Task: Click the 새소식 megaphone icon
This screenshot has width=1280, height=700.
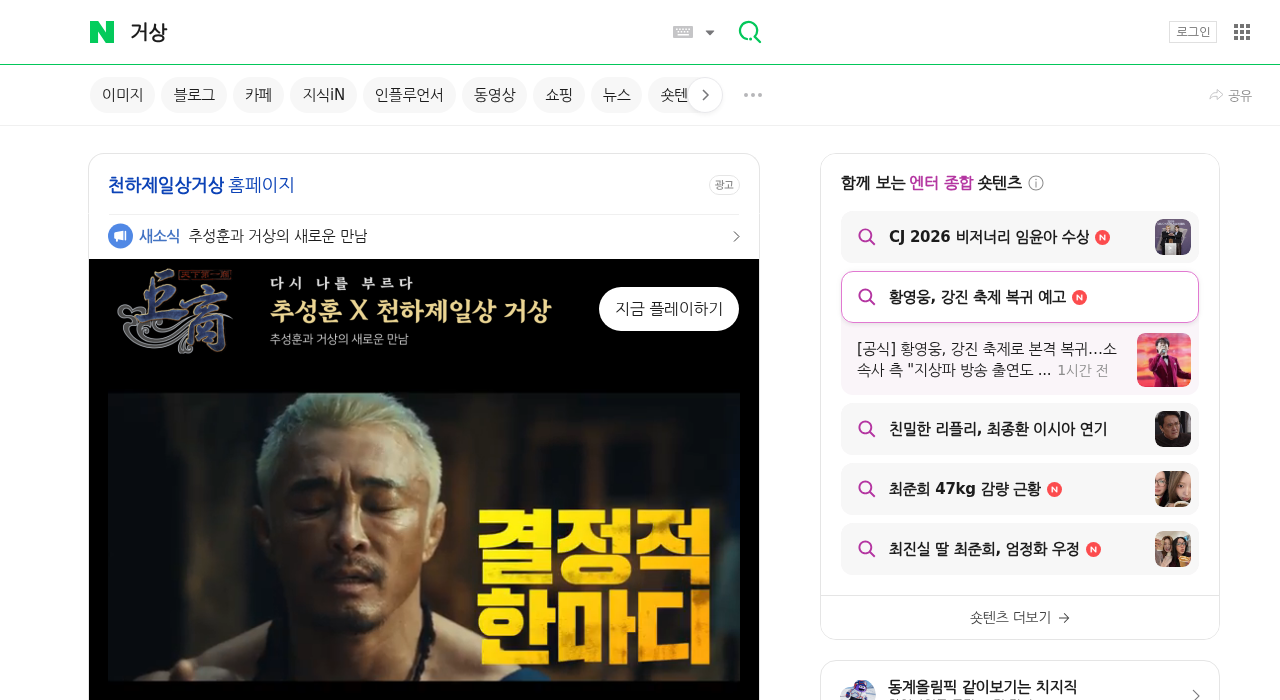Action: (x=120, y=236)
